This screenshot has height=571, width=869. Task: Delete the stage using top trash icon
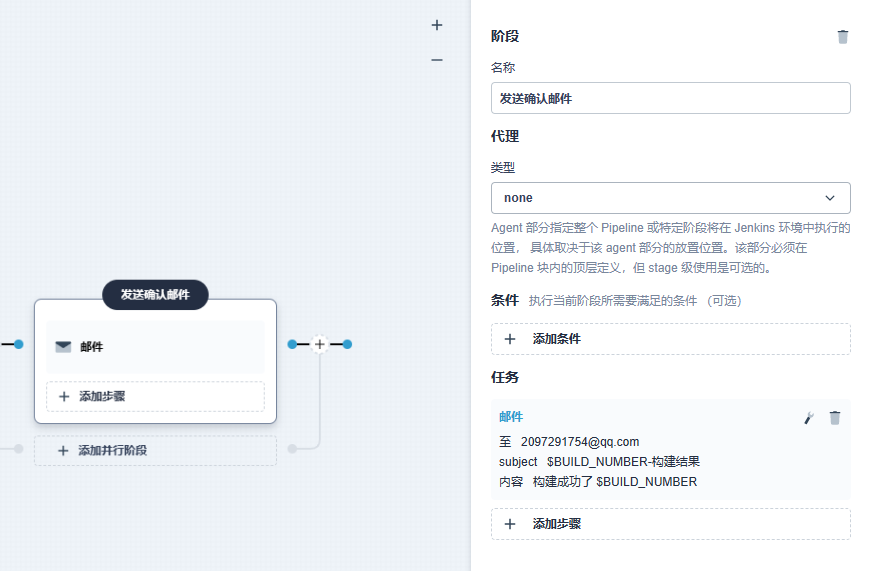pos(843,37)
